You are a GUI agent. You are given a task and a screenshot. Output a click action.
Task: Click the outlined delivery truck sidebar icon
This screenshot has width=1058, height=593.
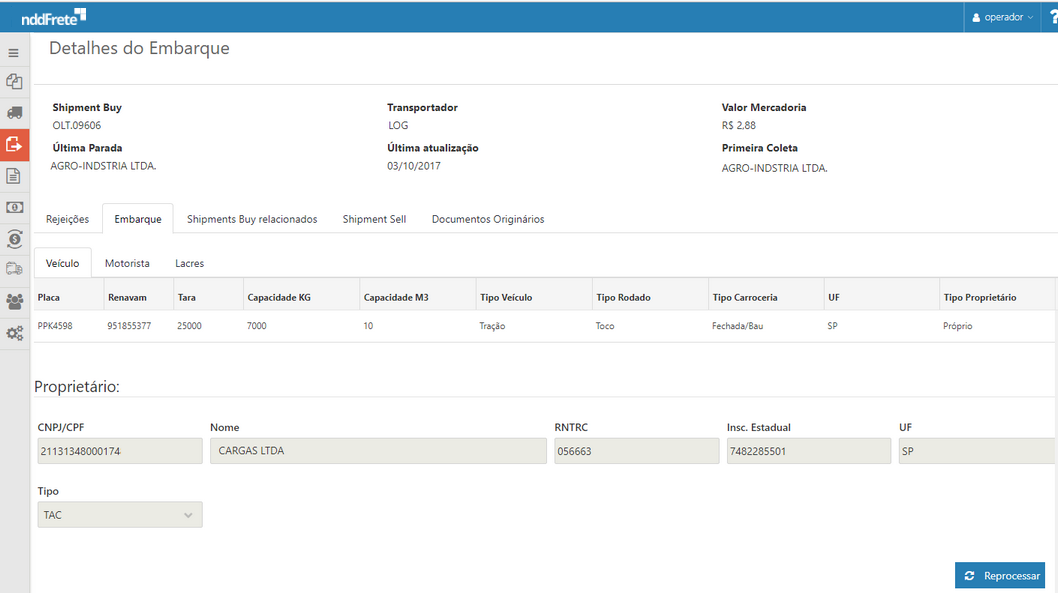[x=14, y=269]
